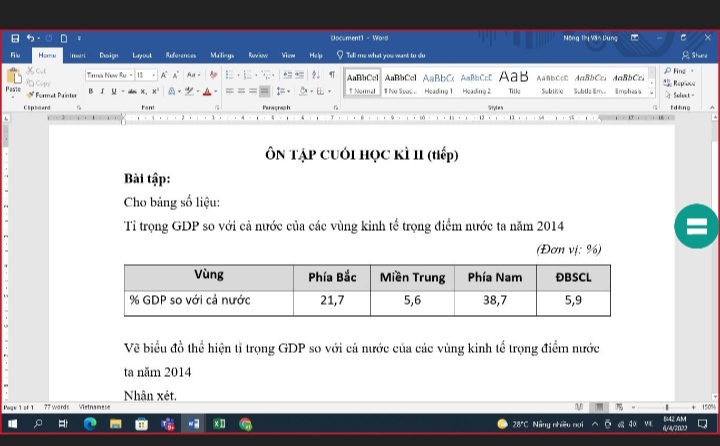
Task: Toggle Bold formatting
Action: click(x=90, y=91)
